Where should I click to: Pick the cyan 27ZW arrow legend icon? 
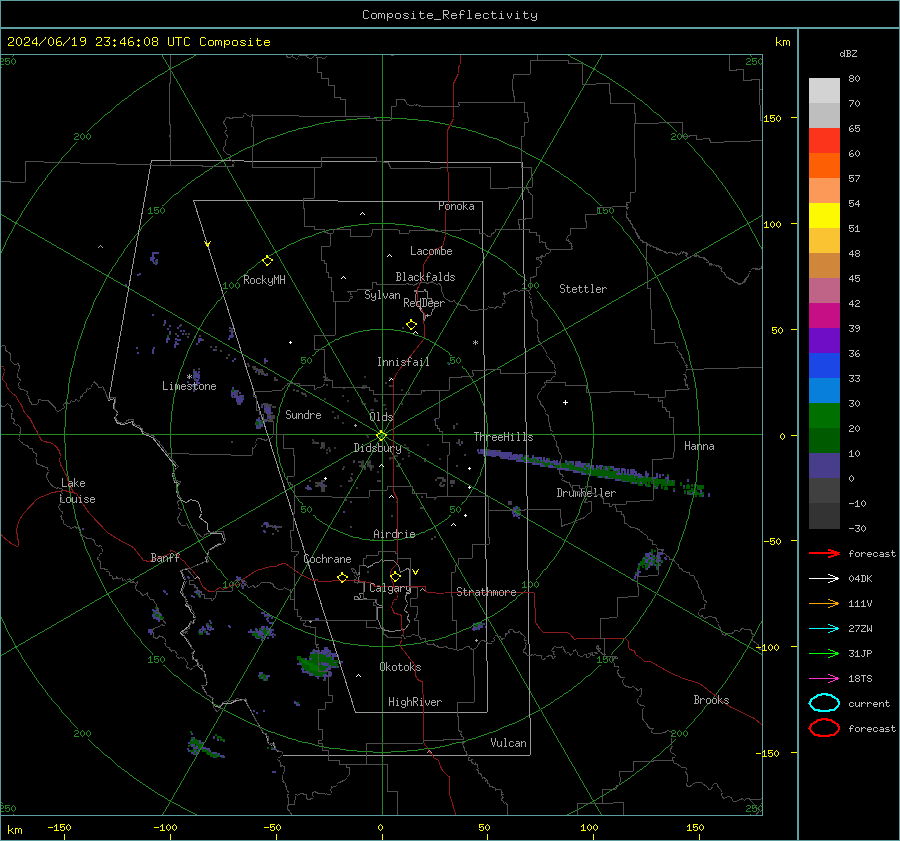pos(824,629)
